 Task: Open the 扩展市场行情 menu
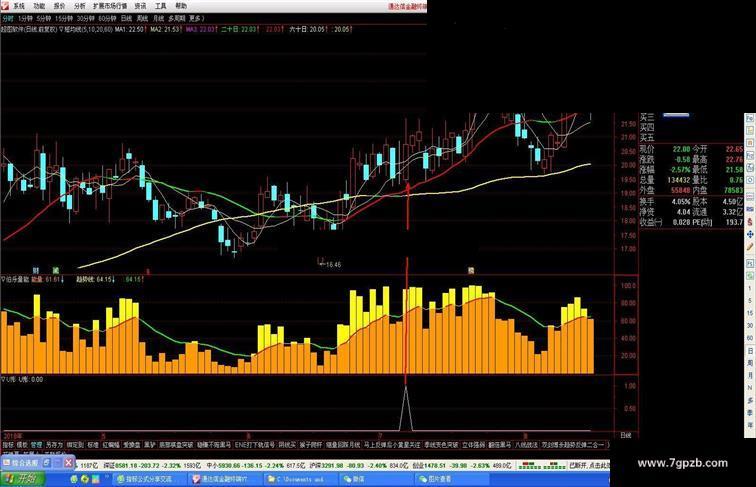(x=110, y=6)
